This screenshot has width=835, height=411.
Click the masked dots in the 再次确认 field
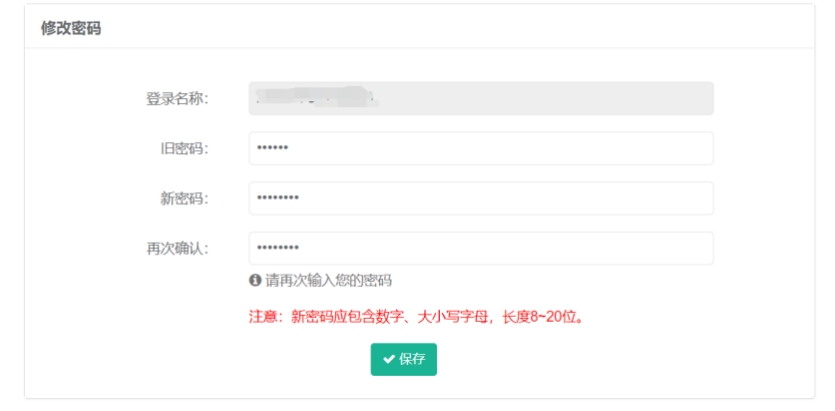click(278, 248)
